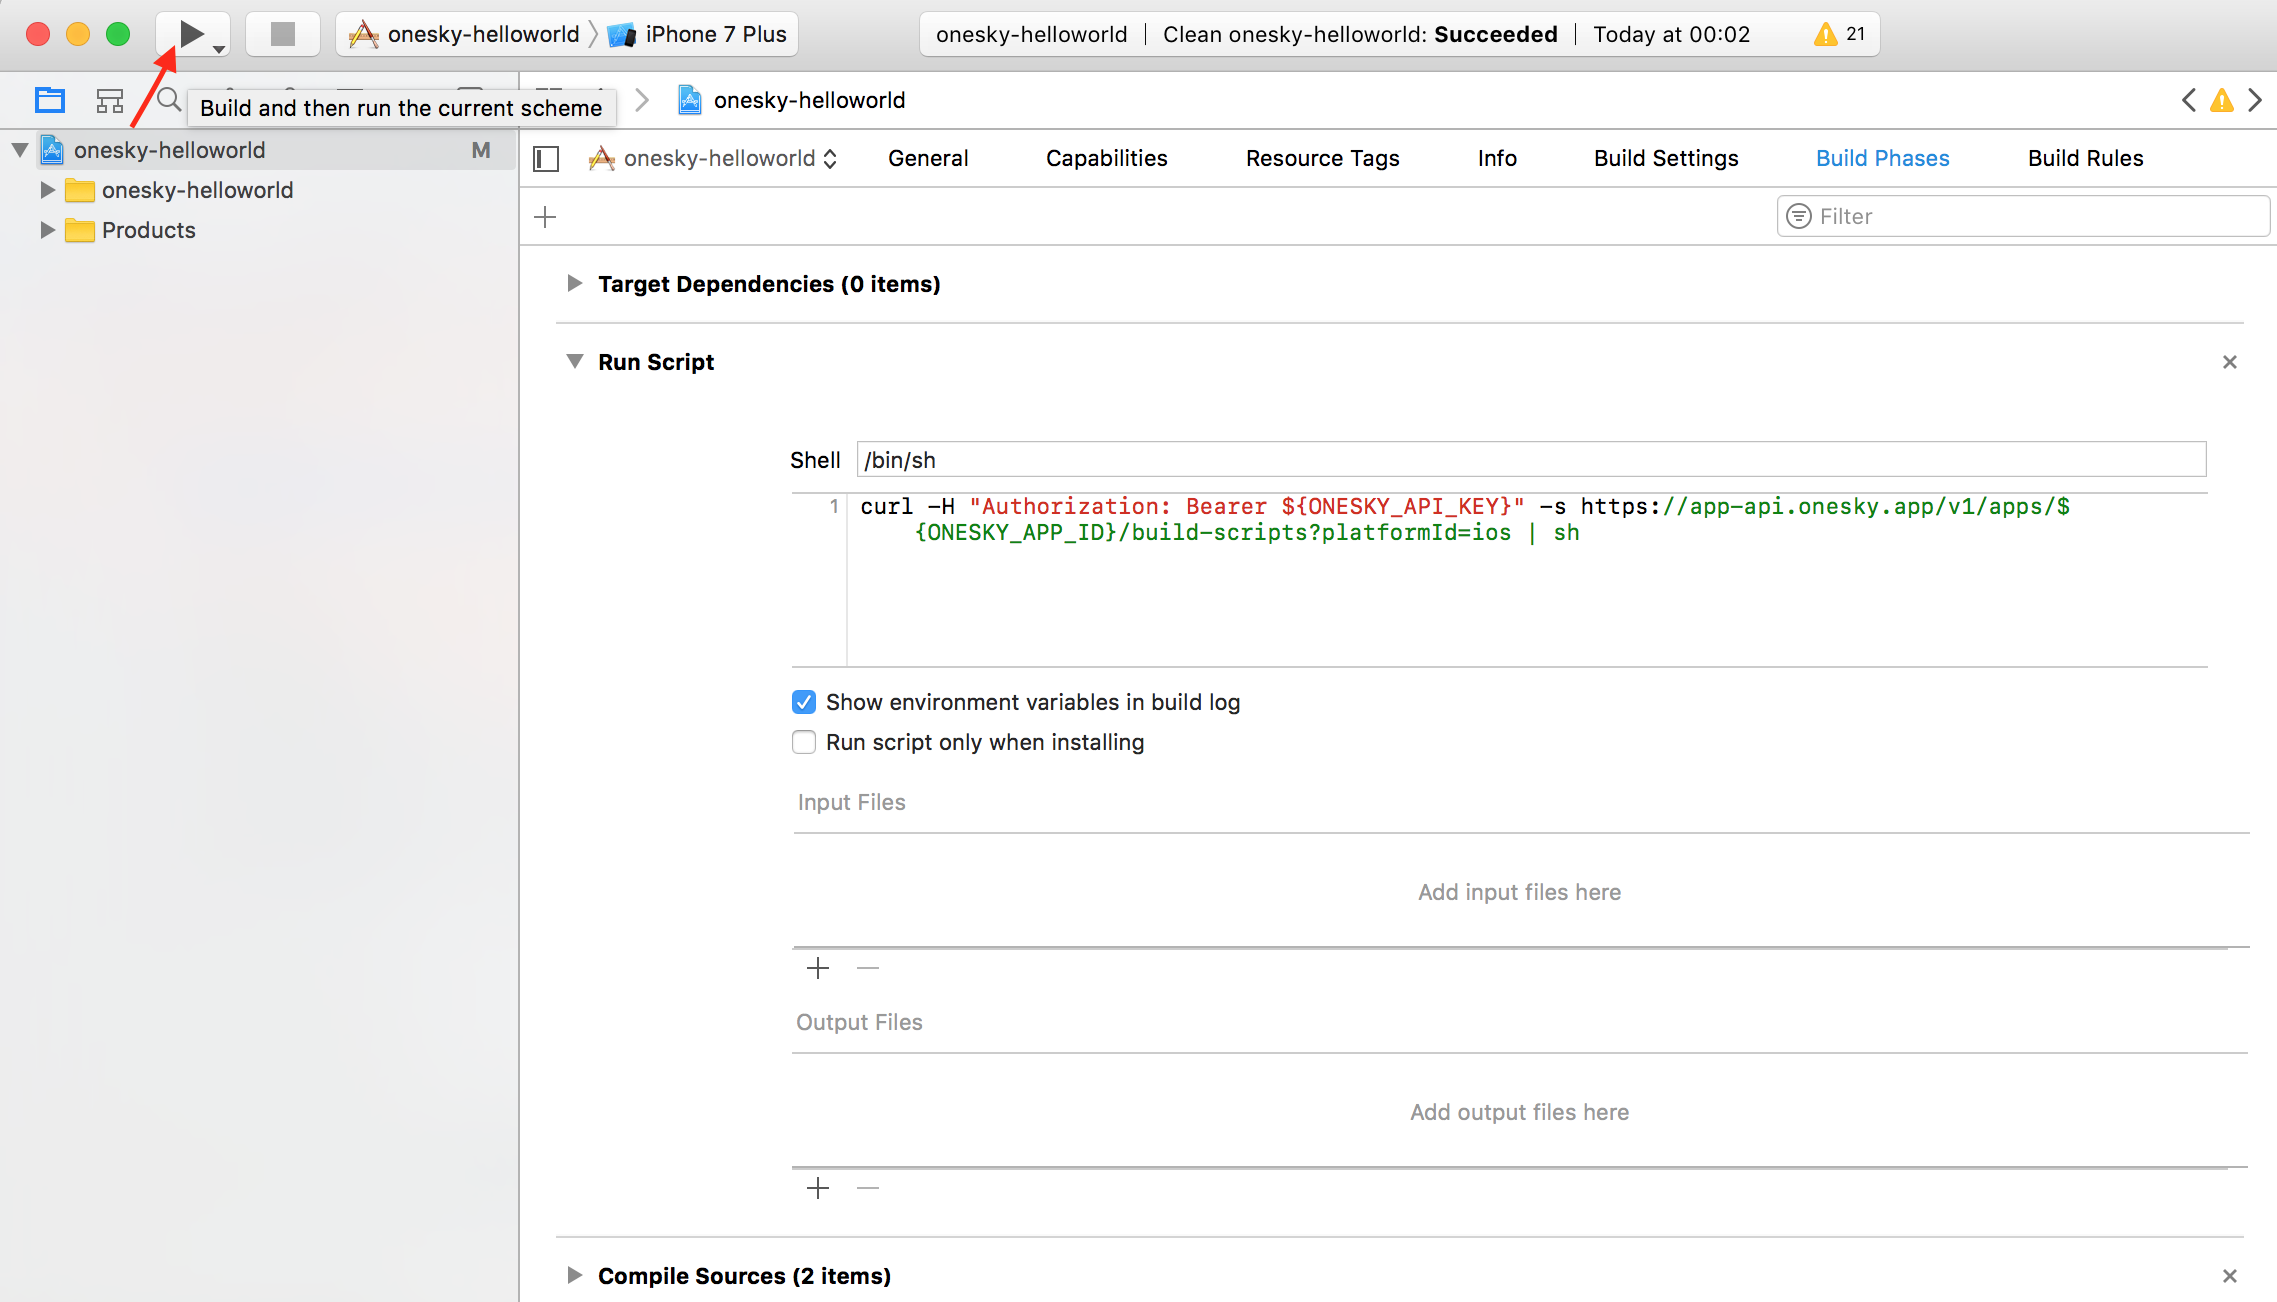Add new build phase plus button
This screenshot has width=2277, height=1302.
coord(545,217)
